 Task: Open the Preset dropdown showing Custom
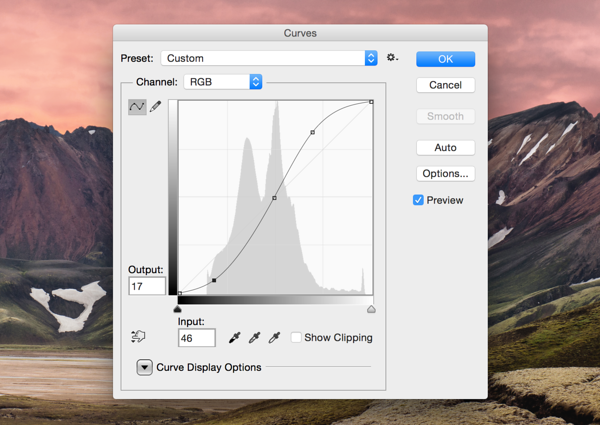(x=269, y=58)
